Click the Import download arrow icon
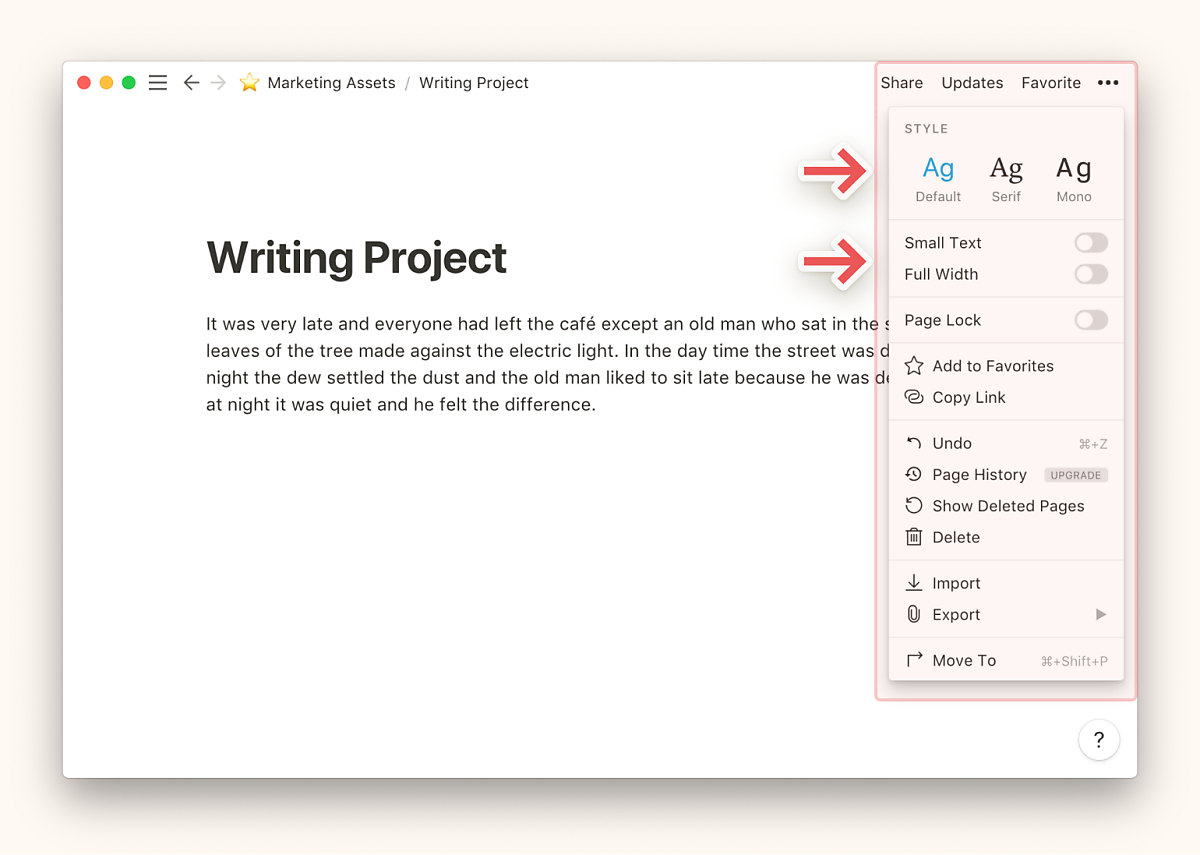 click(914, 583)
